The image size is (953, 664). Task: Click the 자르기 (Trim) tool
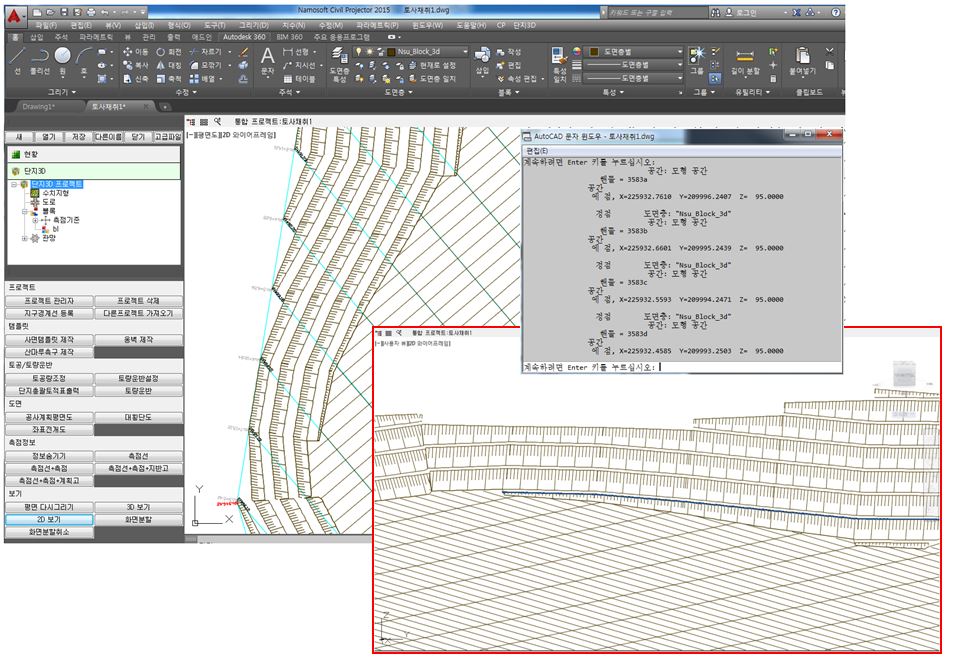point(205,52)
